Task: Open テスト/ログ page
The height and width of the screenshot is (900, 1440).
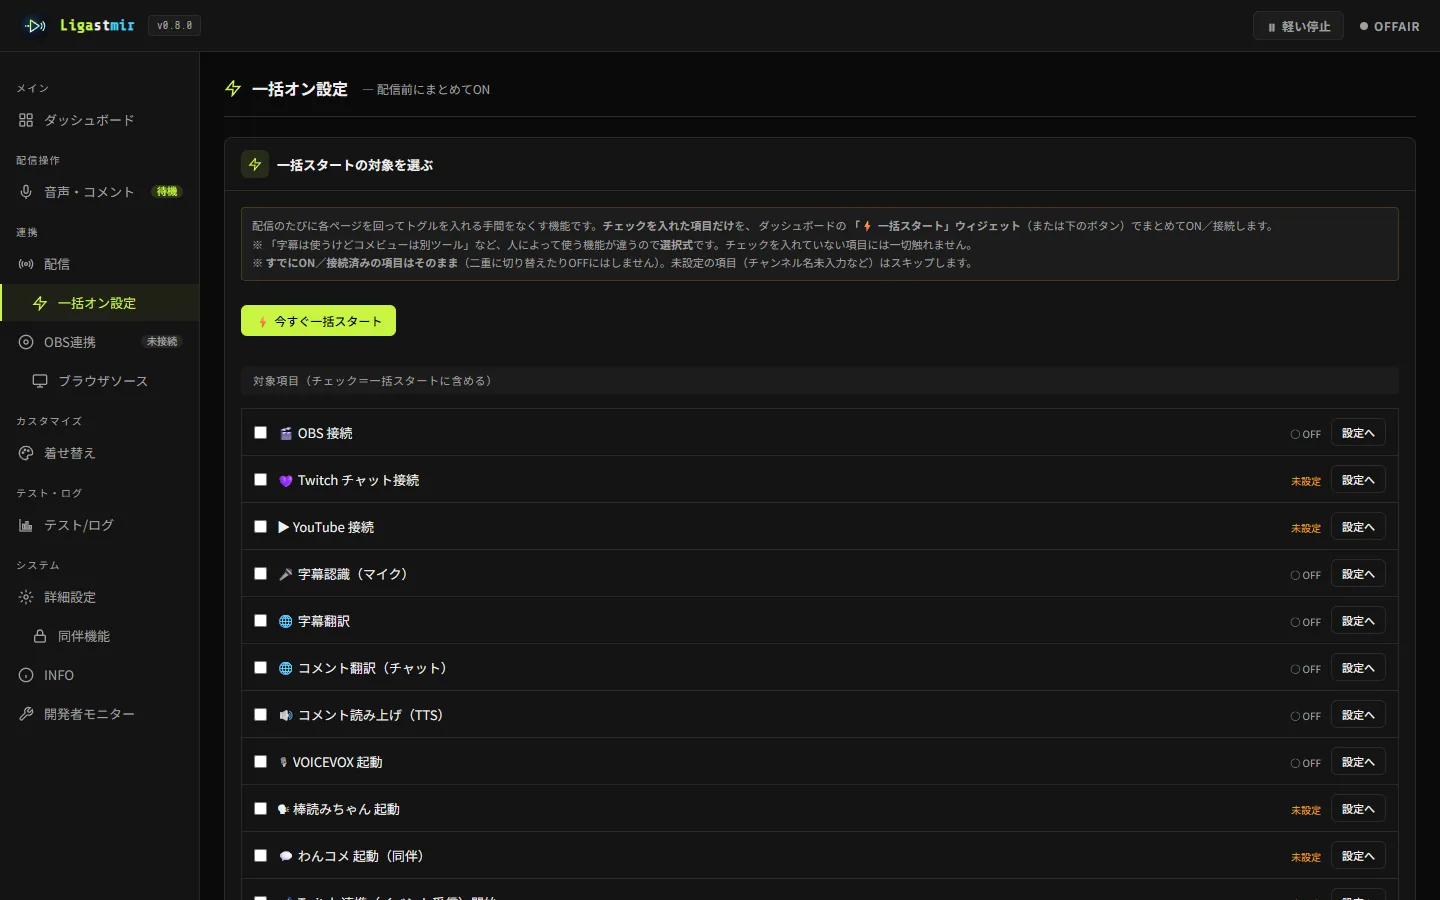Action: tap(100, 525)
